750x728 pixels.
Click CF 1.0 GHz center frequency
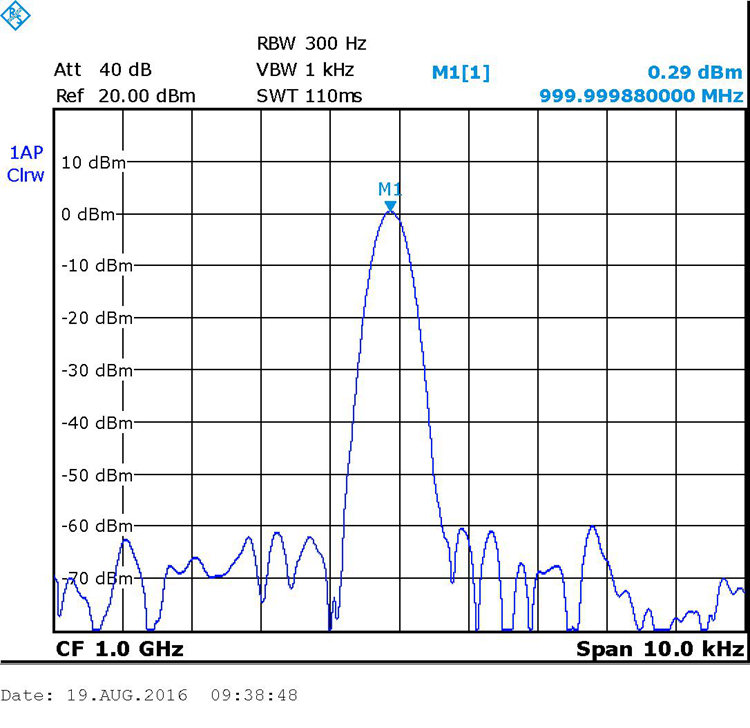(120, 649)
